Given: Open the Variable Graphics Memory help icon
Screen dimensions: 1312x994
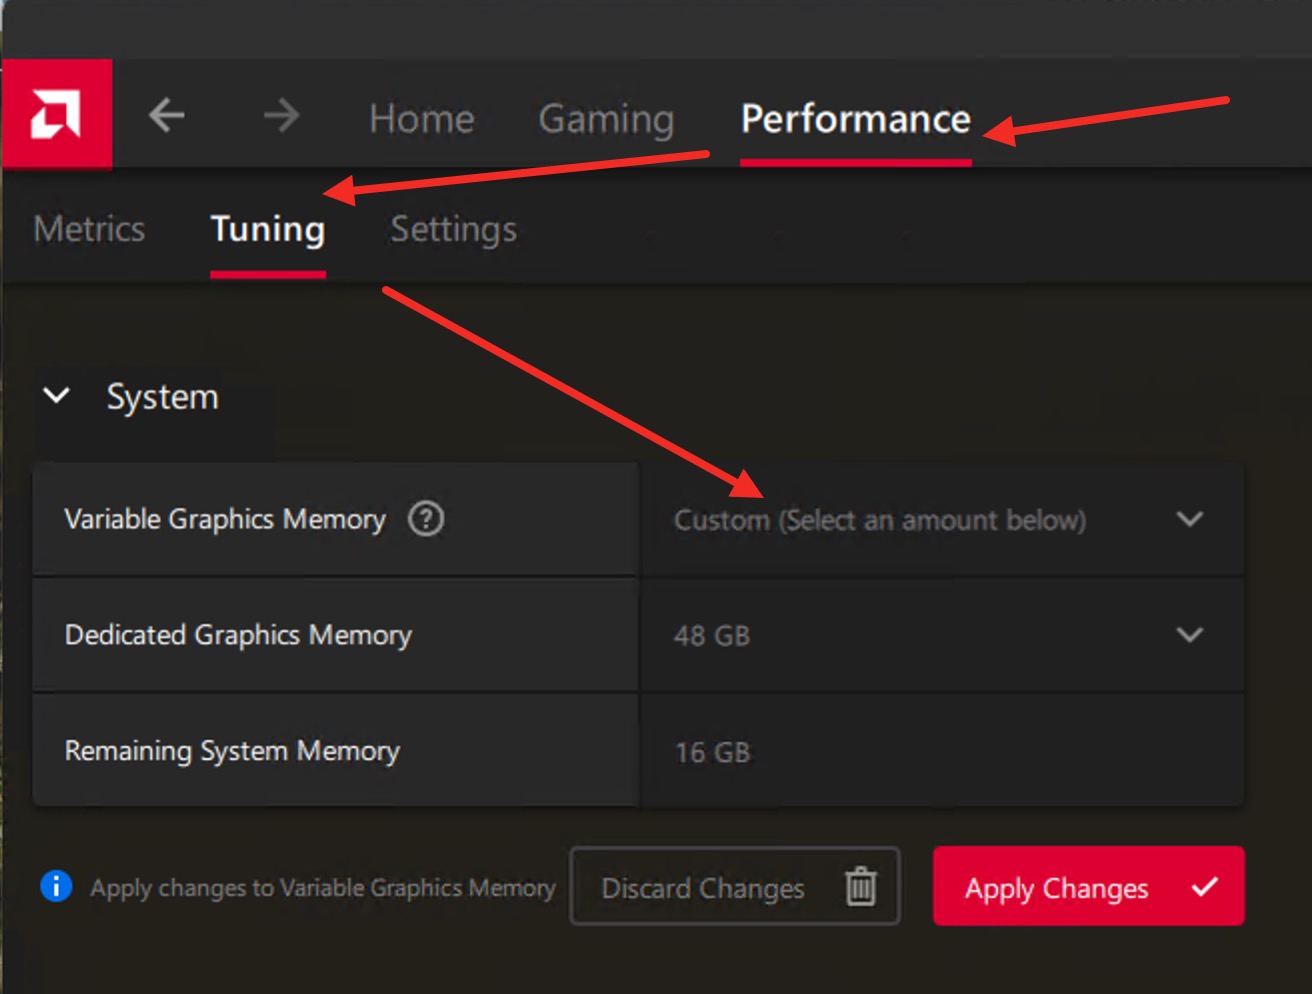Looking at the screenshot, I should click(x=426, y=519).
